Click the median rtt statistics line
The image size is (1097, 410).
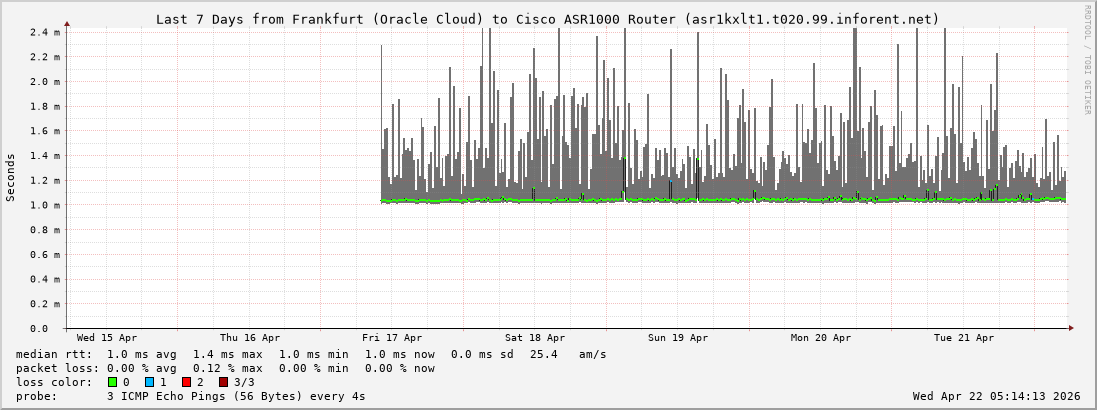click(311, 354)
